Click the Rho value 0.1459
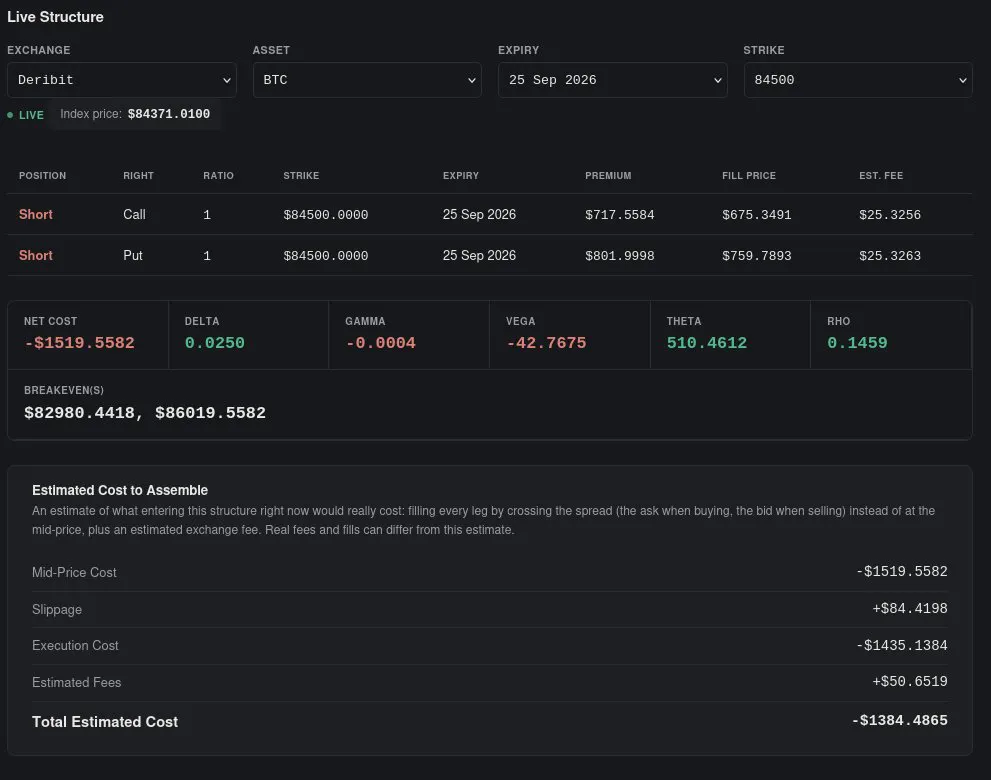Viewport: 991px width, 780px height. click(x=857, y=343)
